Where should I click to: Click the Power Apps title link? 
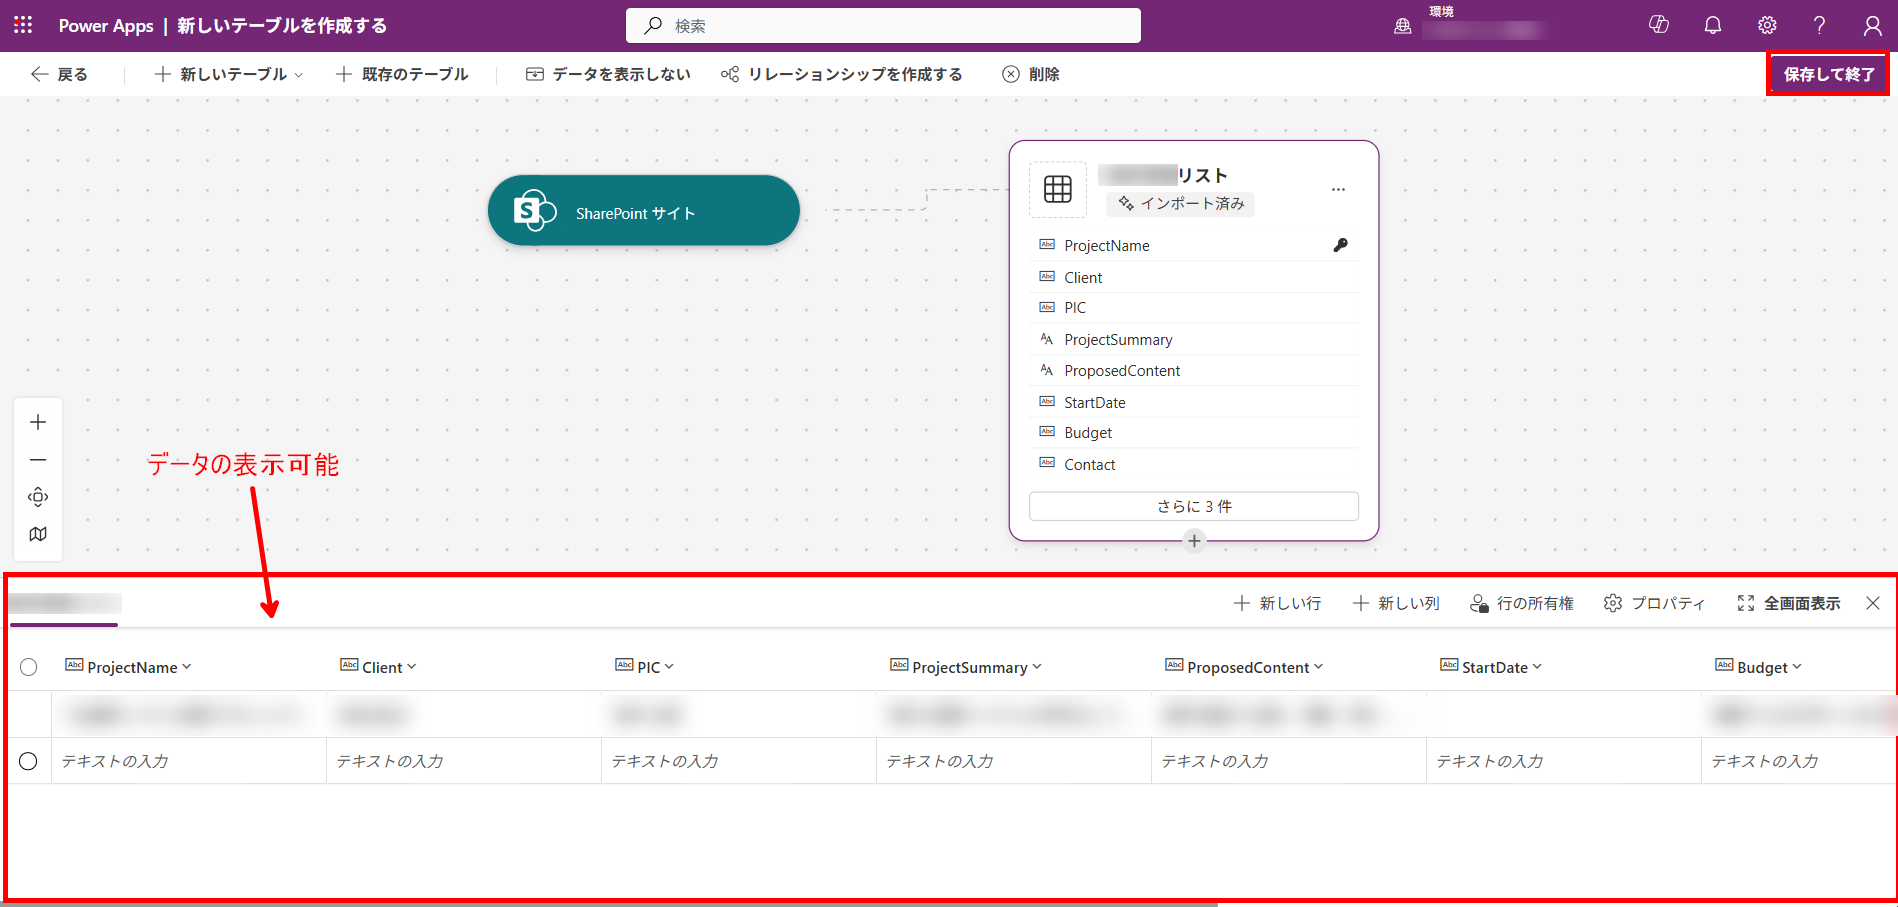(x=106, y=26)
